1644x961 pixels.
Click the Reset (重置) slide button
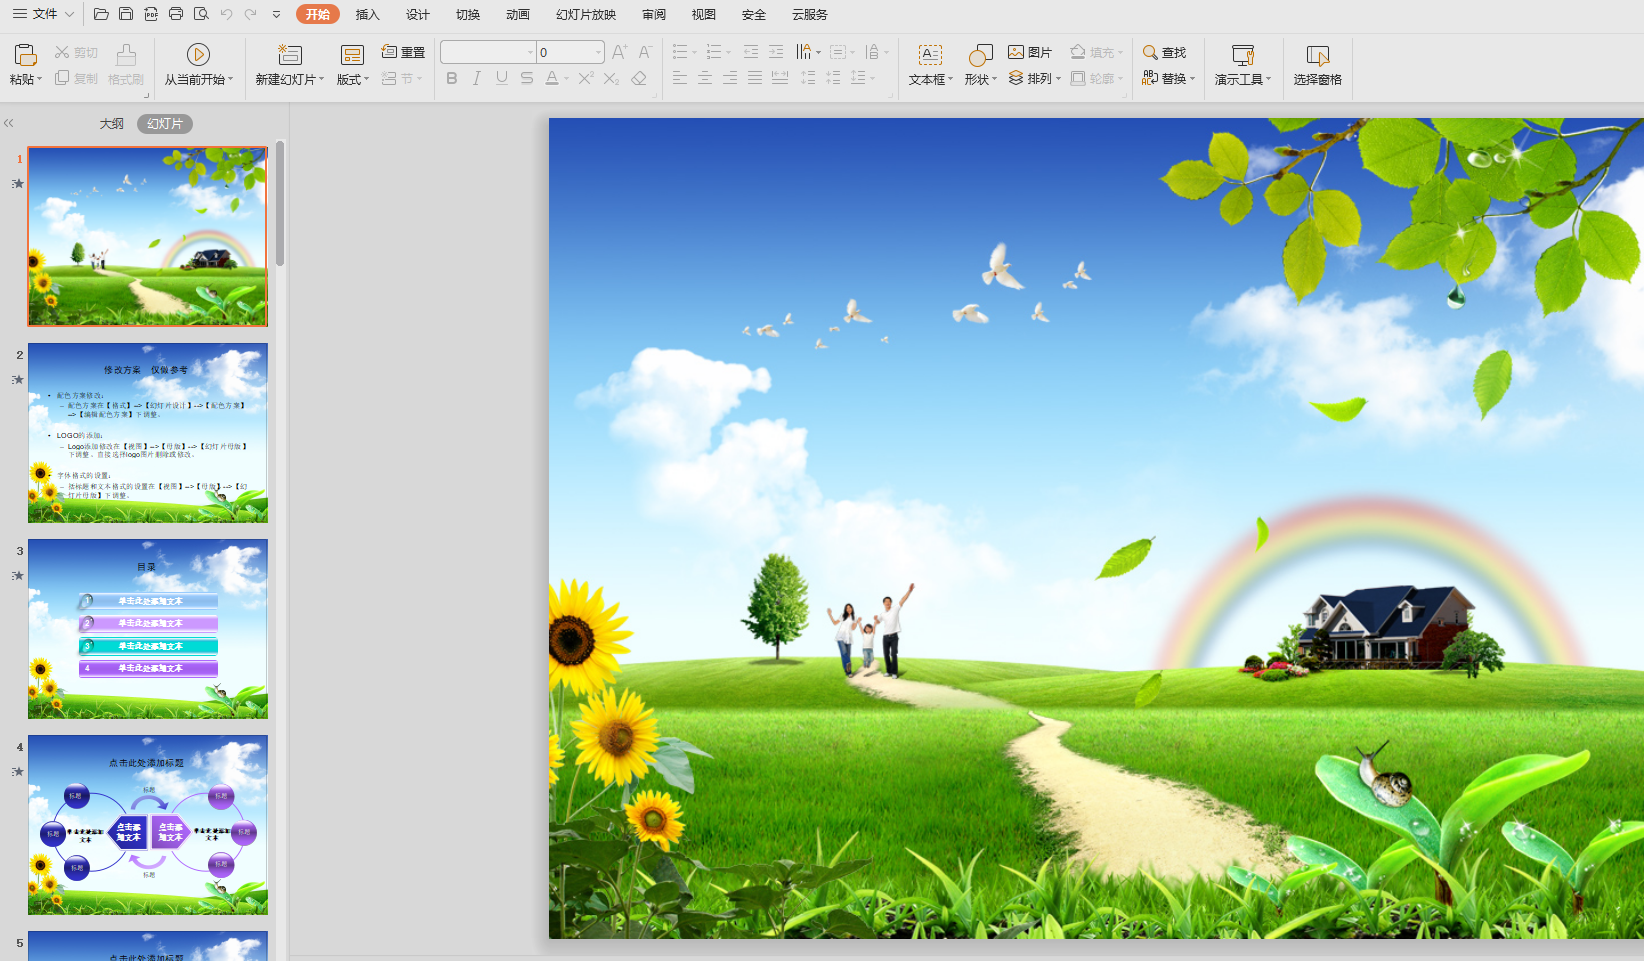pyautogui.click(x=403, y=52)
